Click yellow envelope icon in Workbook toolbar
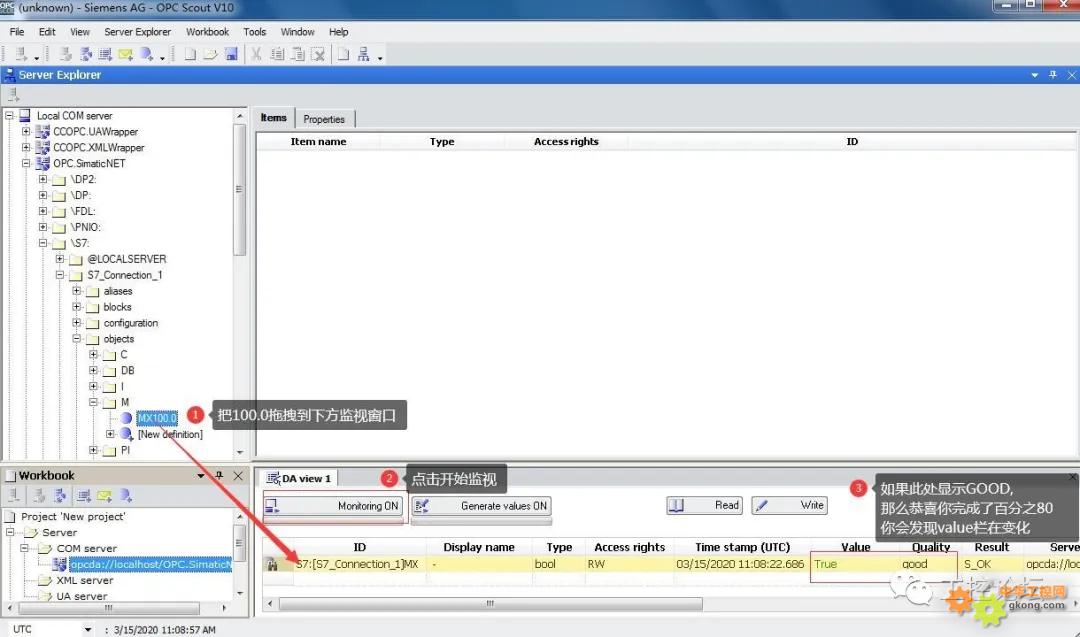 click(105, 495)
